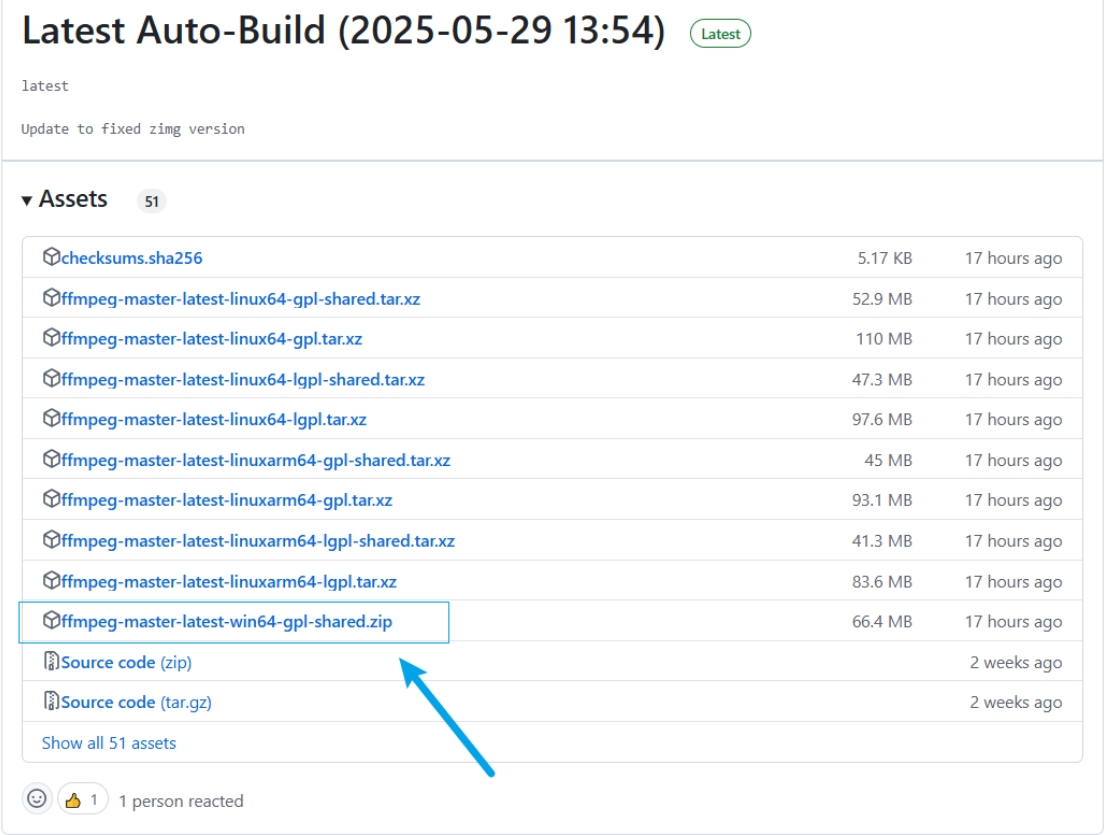
Task: Click the 45 MB file size
Action: [x=888, y=461]
